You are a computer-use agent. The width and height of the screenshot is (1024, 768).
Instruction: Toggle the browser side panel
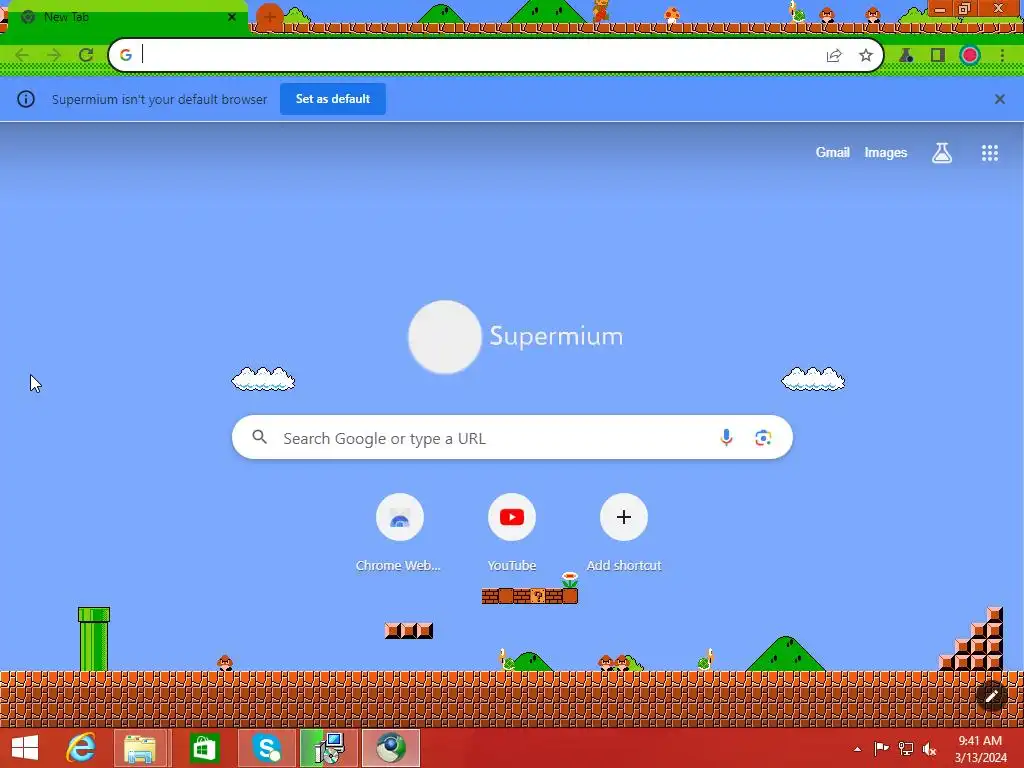click(938, 56)
